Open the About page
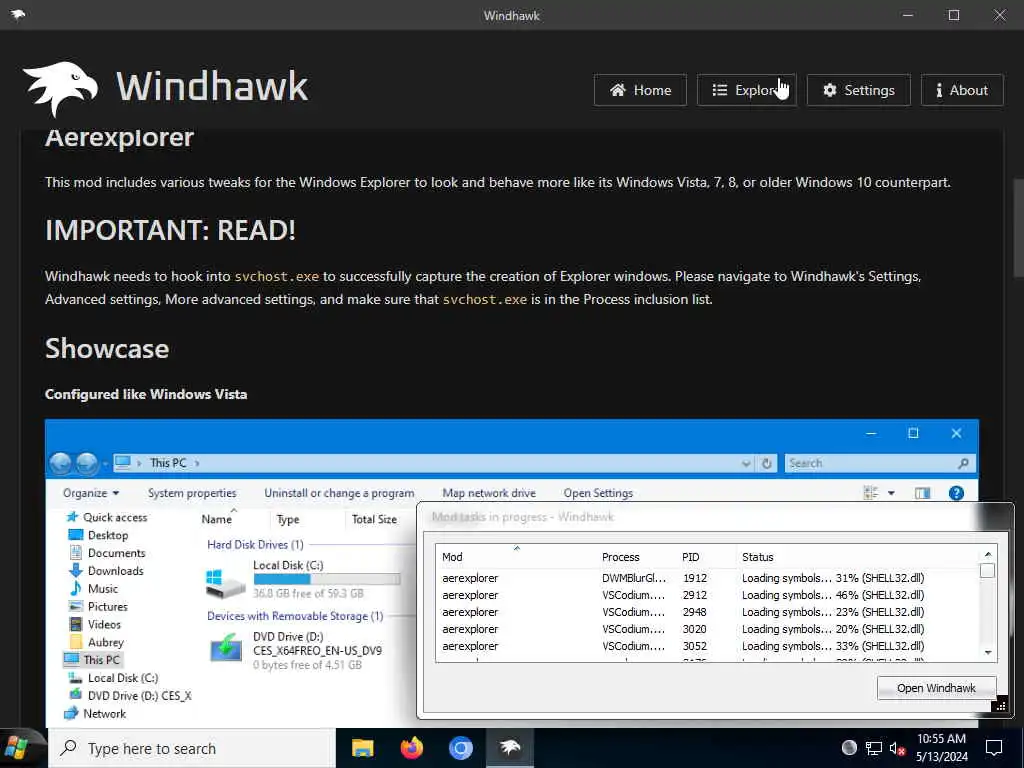This screenshot has width=1024, height=768. (x=962, y=90)
